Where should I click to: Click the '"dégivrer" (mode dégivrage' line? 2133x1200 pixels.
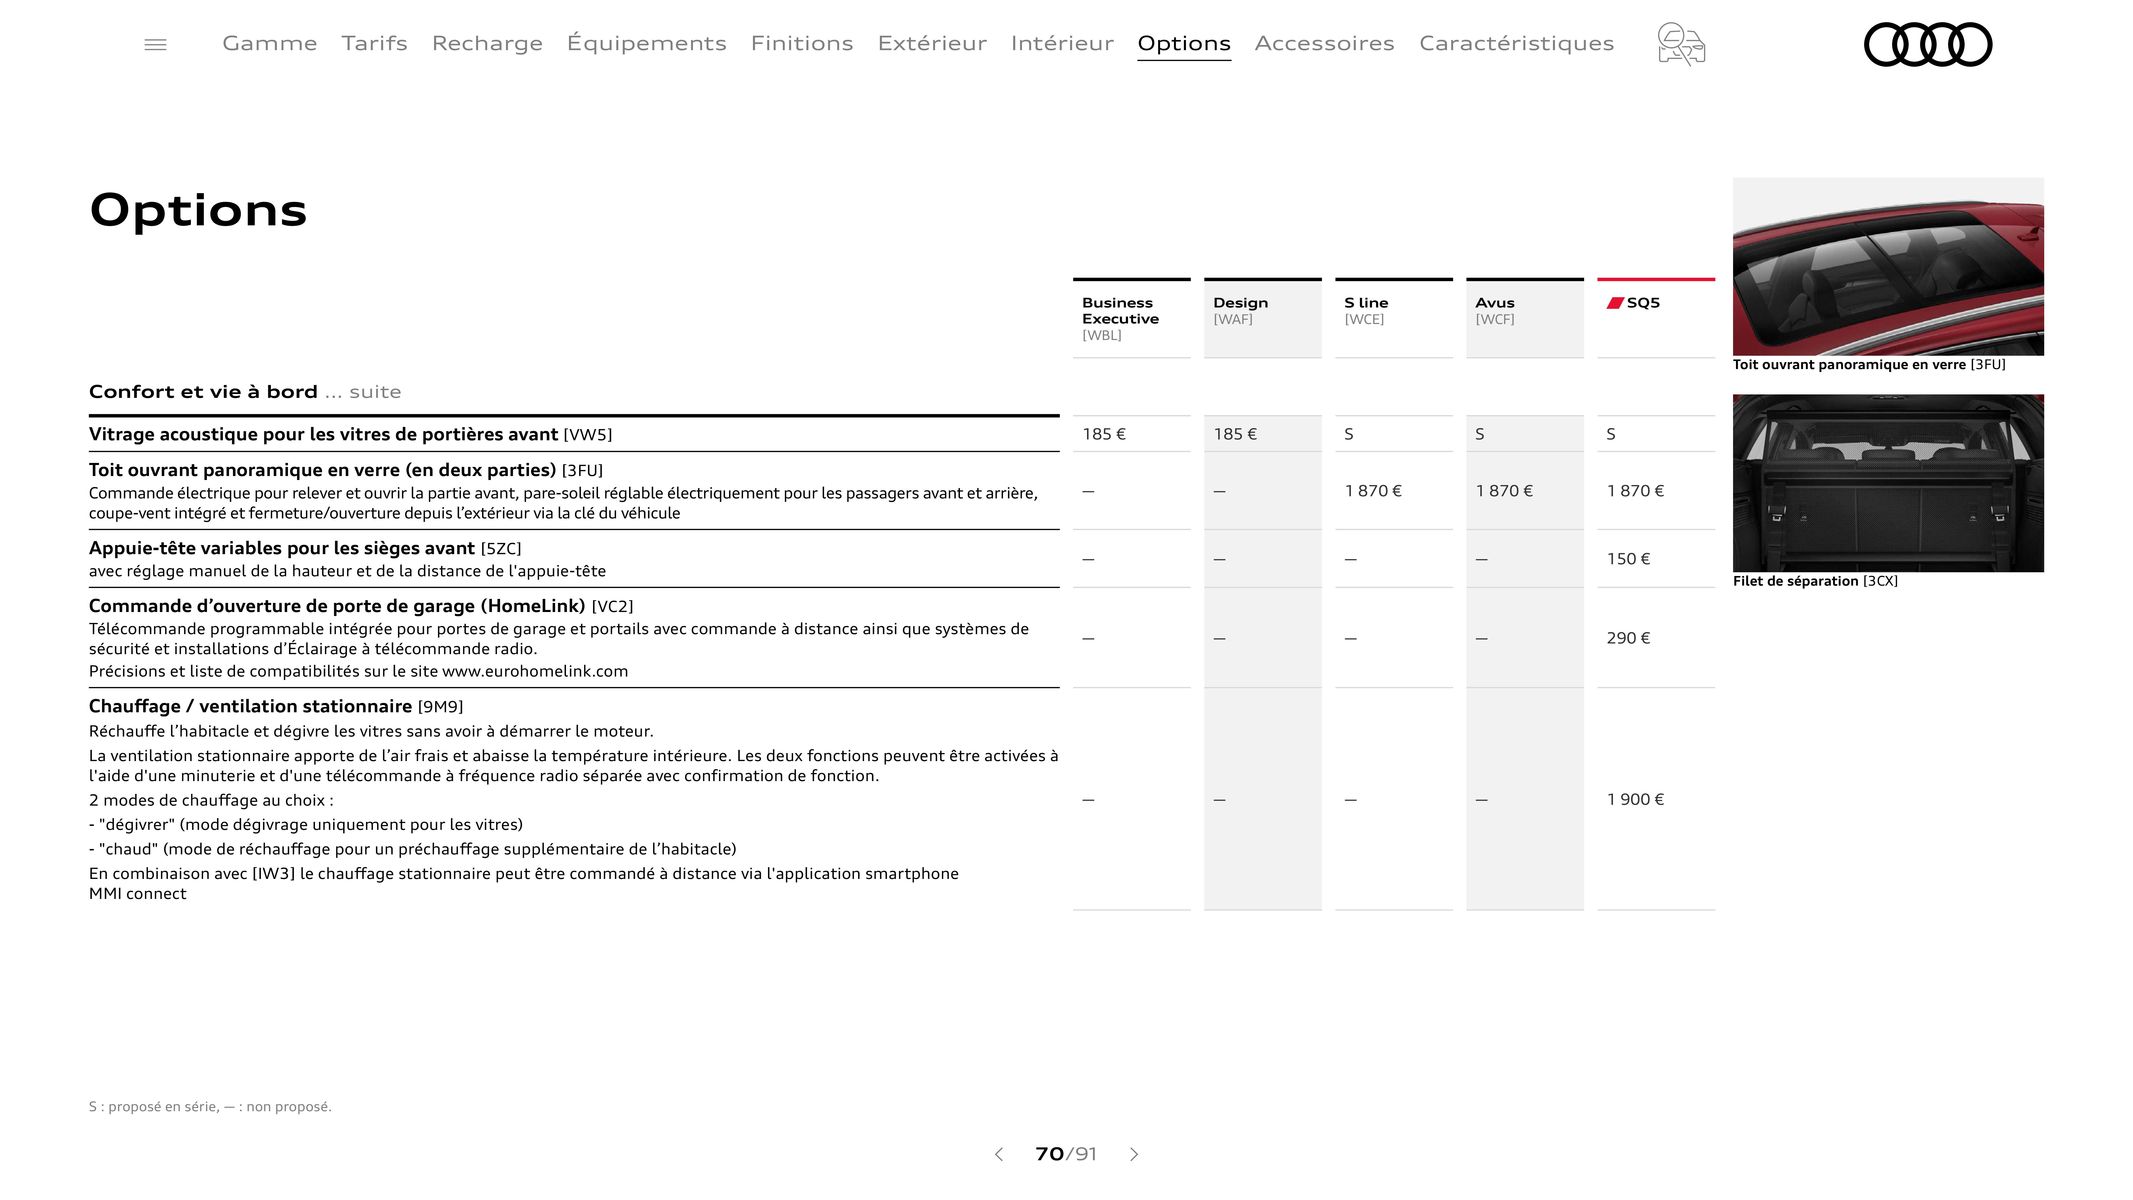pos(306,825)
